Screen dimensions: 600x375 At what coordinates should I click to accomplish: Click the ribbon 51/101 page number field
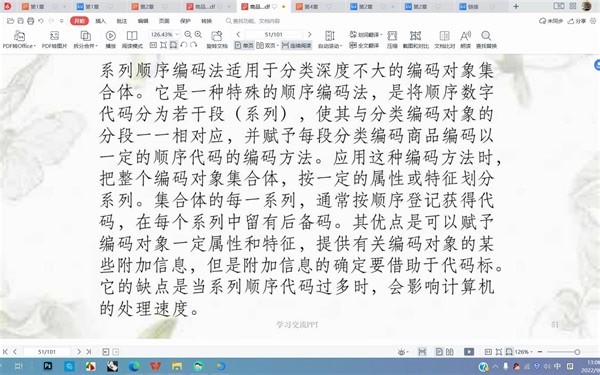click(274, 34)
